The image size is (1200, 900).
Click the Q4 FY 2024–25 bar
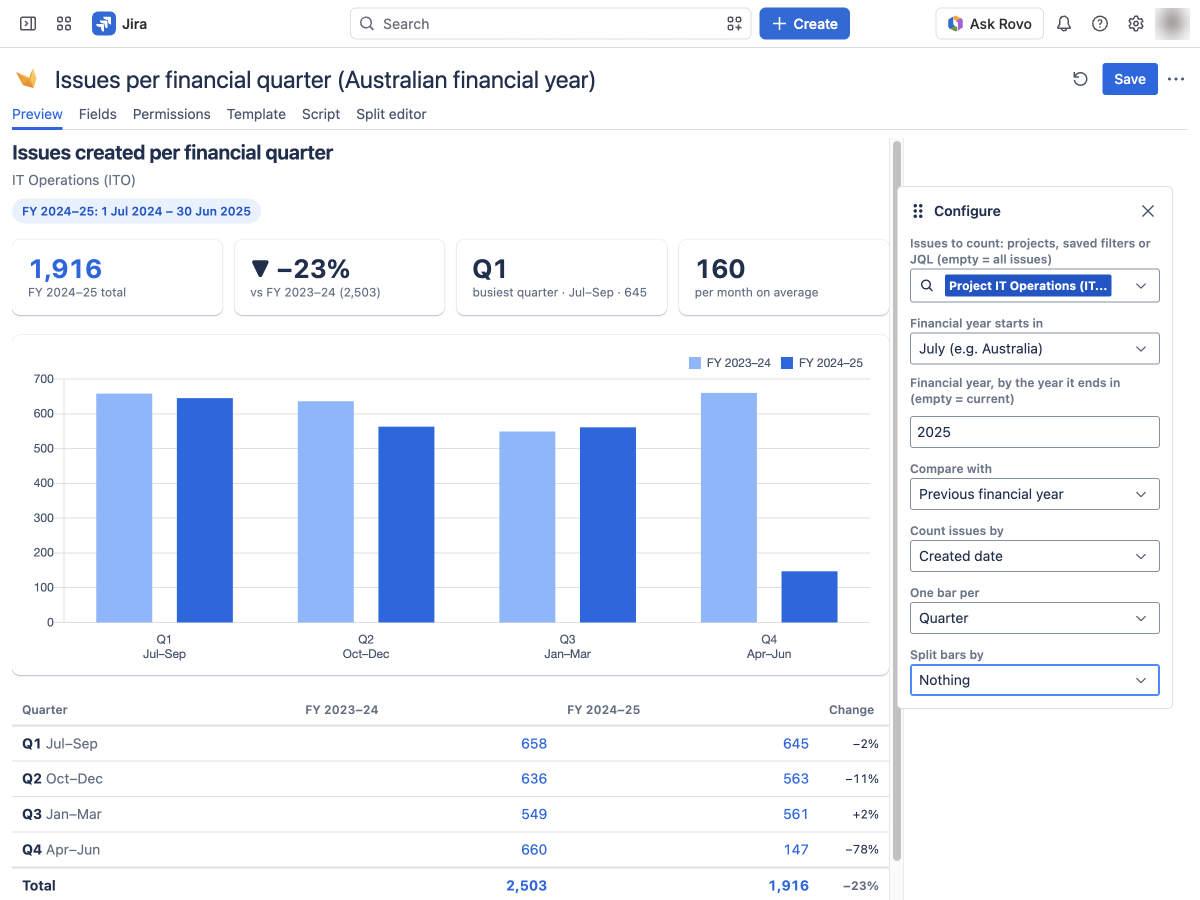[x=810, y=597]
